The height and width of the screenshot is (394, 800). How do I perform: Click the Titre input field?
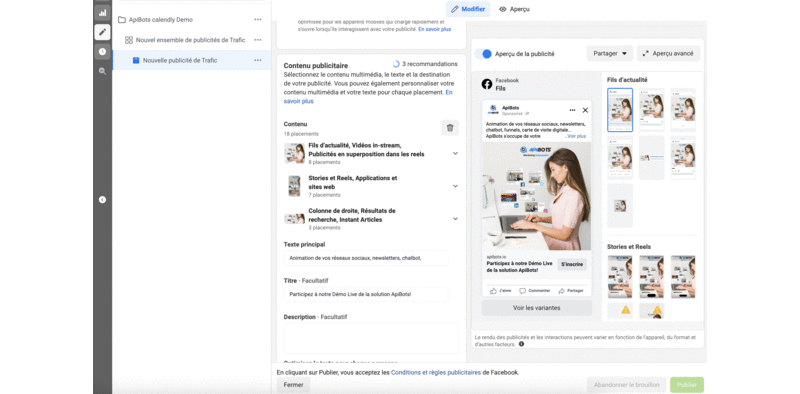tap(366, 294)
